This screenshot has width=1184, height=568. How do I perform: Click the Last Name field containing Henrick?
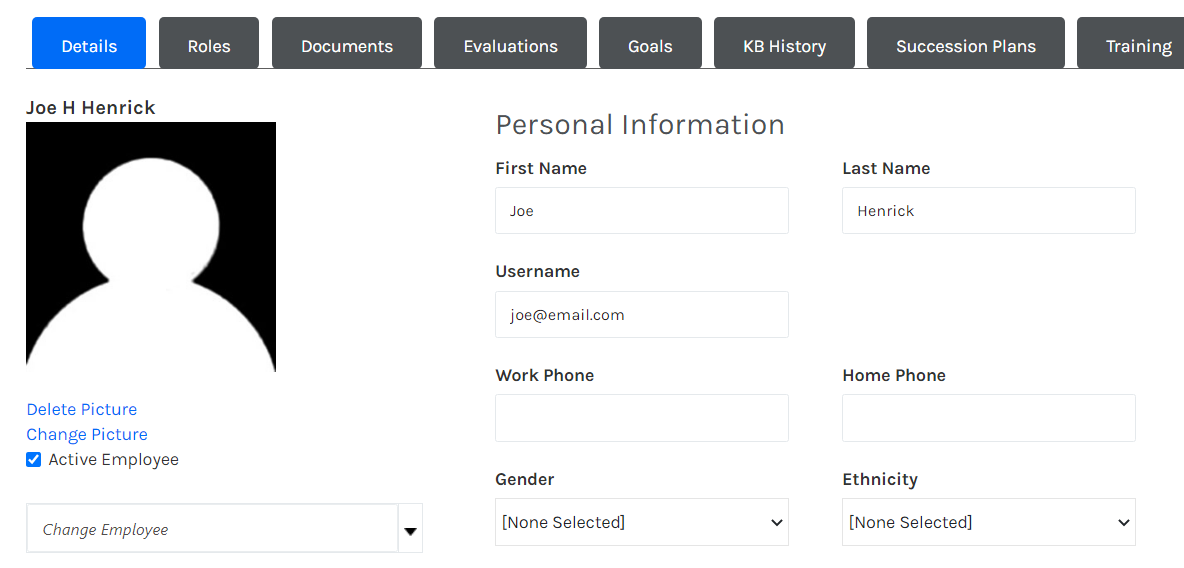[x=989, y=211]
